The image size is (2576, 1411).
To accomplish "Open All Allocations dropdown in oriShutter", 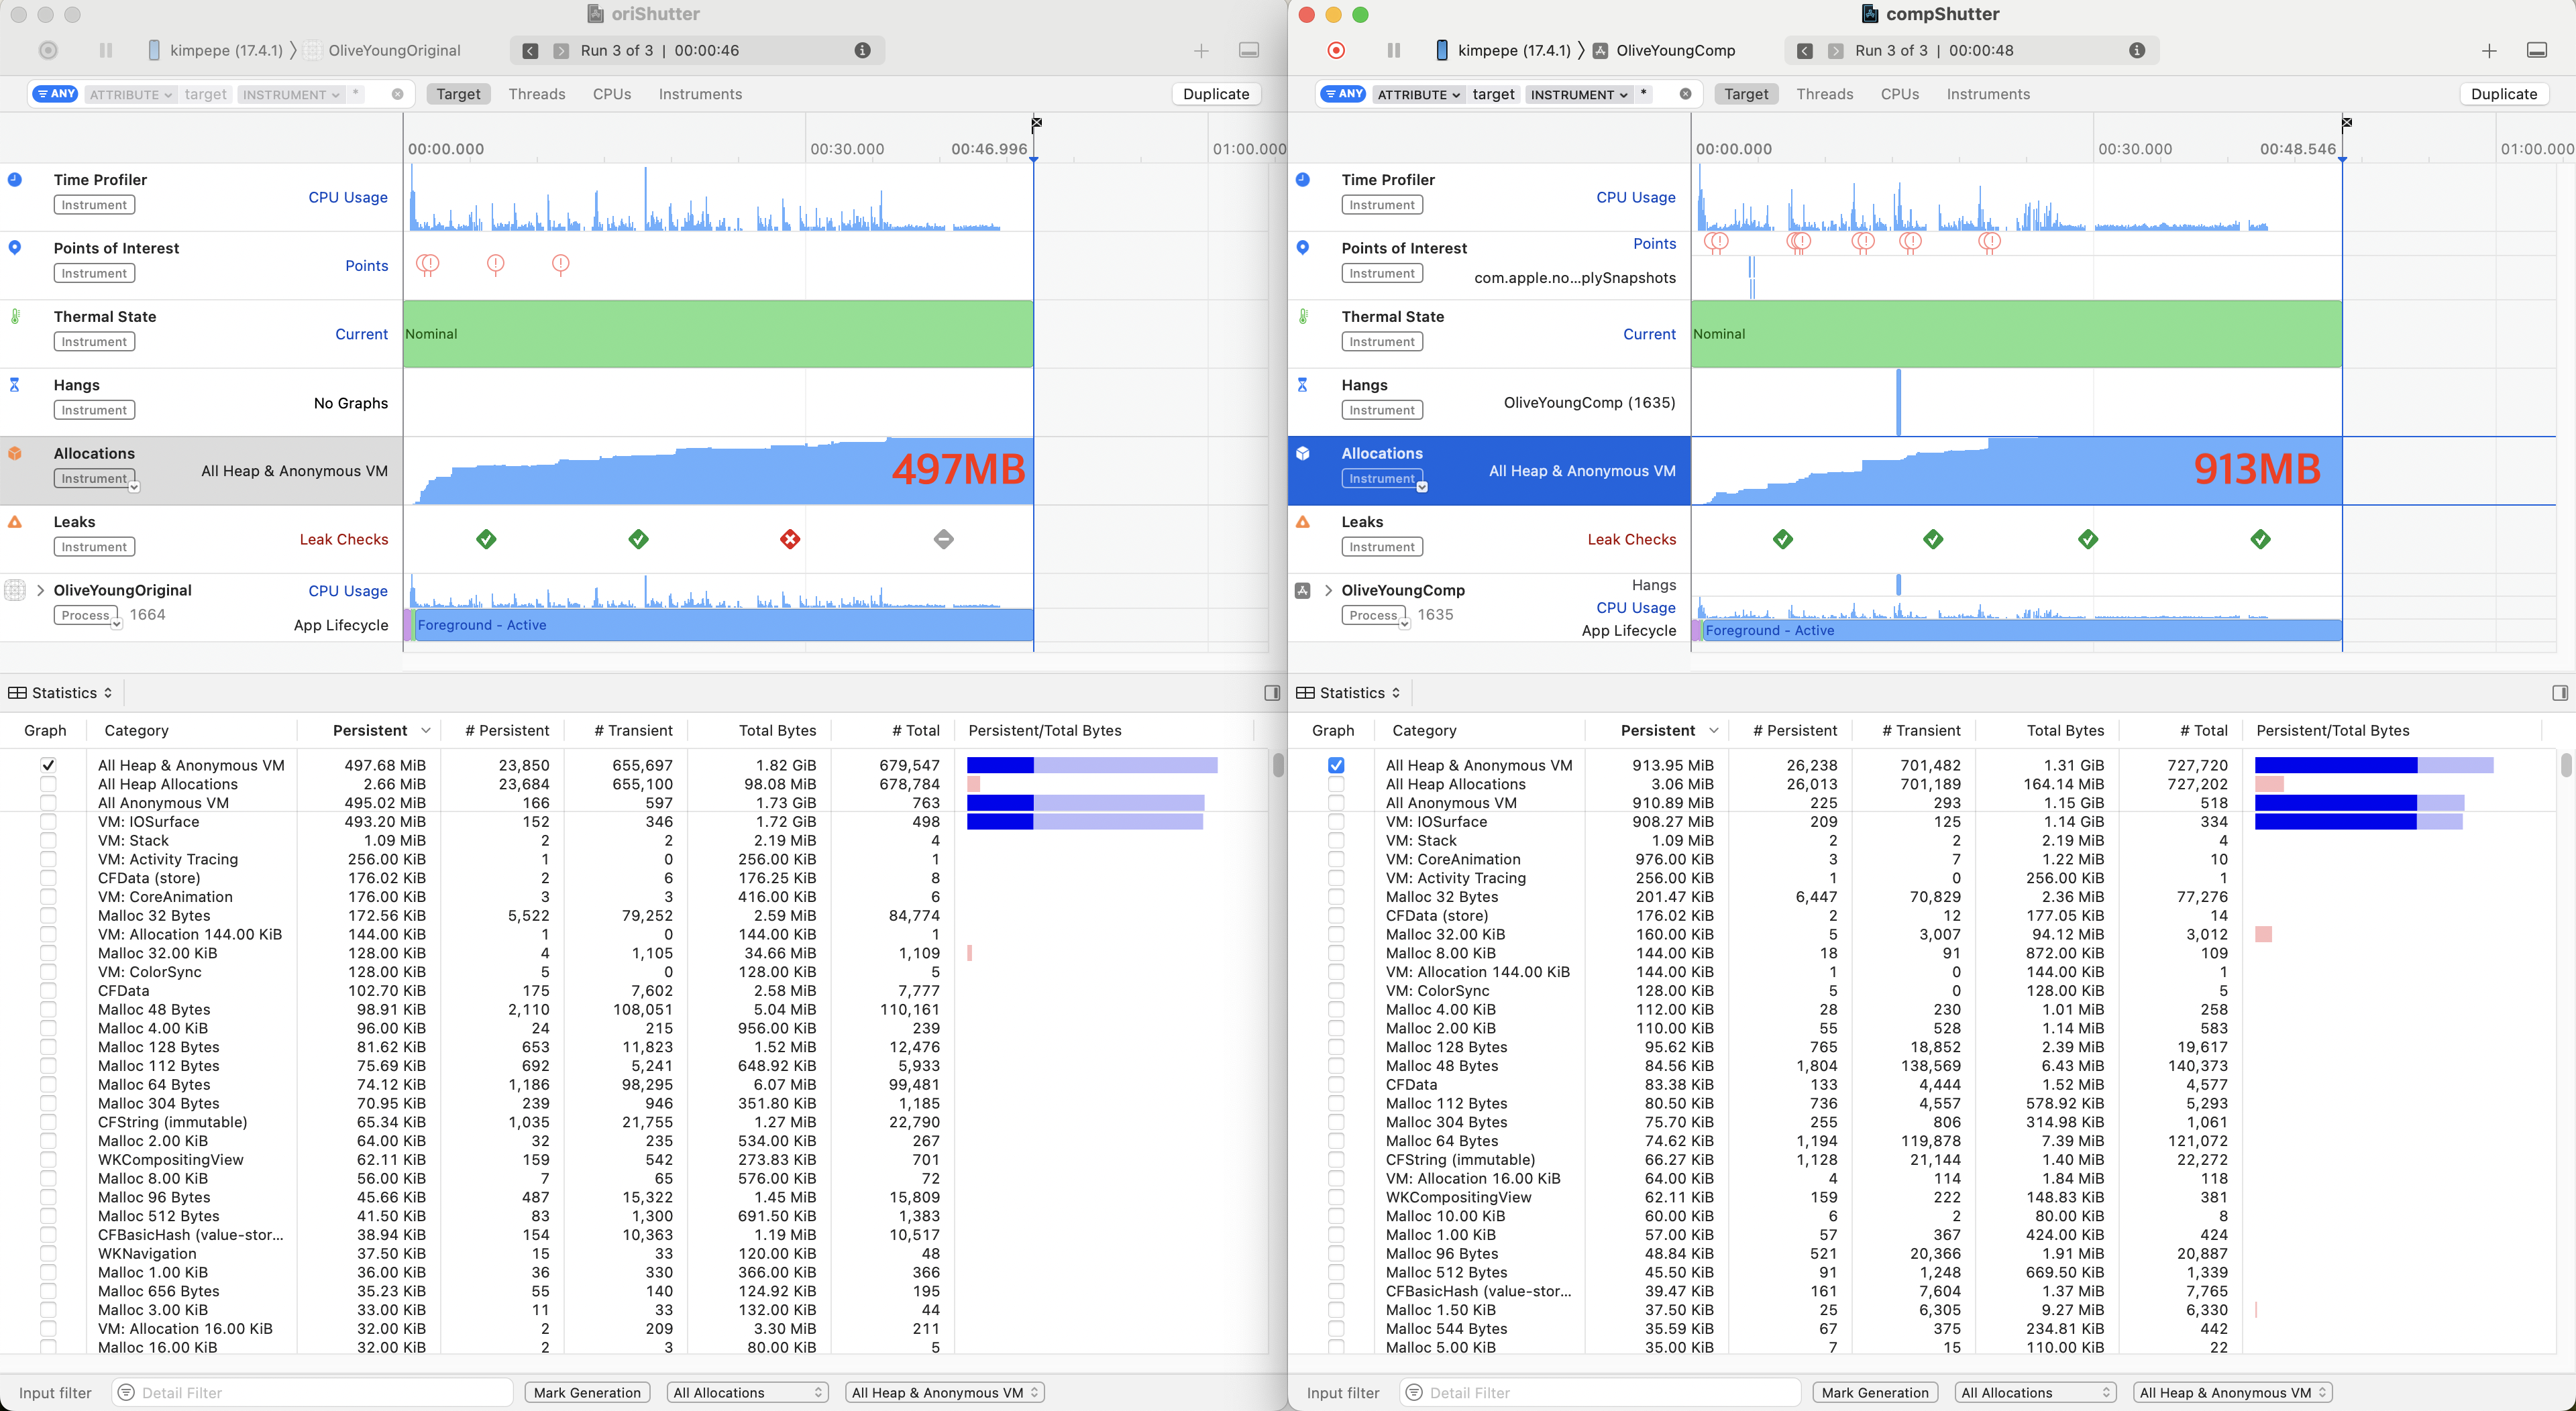I will pos(747,1392).
